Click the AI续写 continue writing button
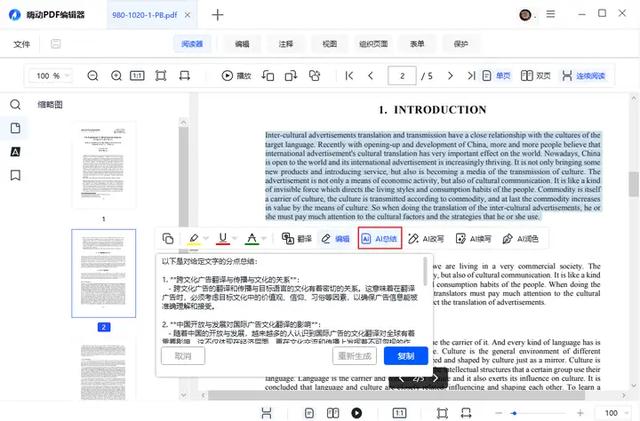Viewport: 640px width, 421px height. click(473, 238)
